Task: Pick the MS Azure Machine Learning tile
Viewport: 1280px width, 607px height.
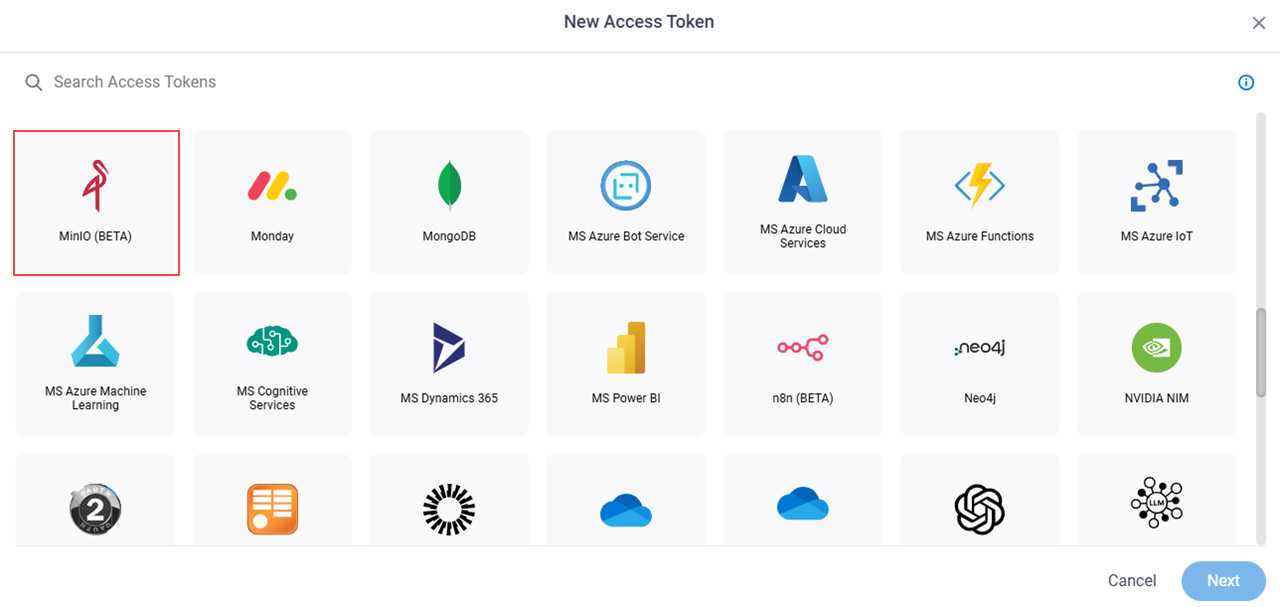Action: tap(95, 364)
